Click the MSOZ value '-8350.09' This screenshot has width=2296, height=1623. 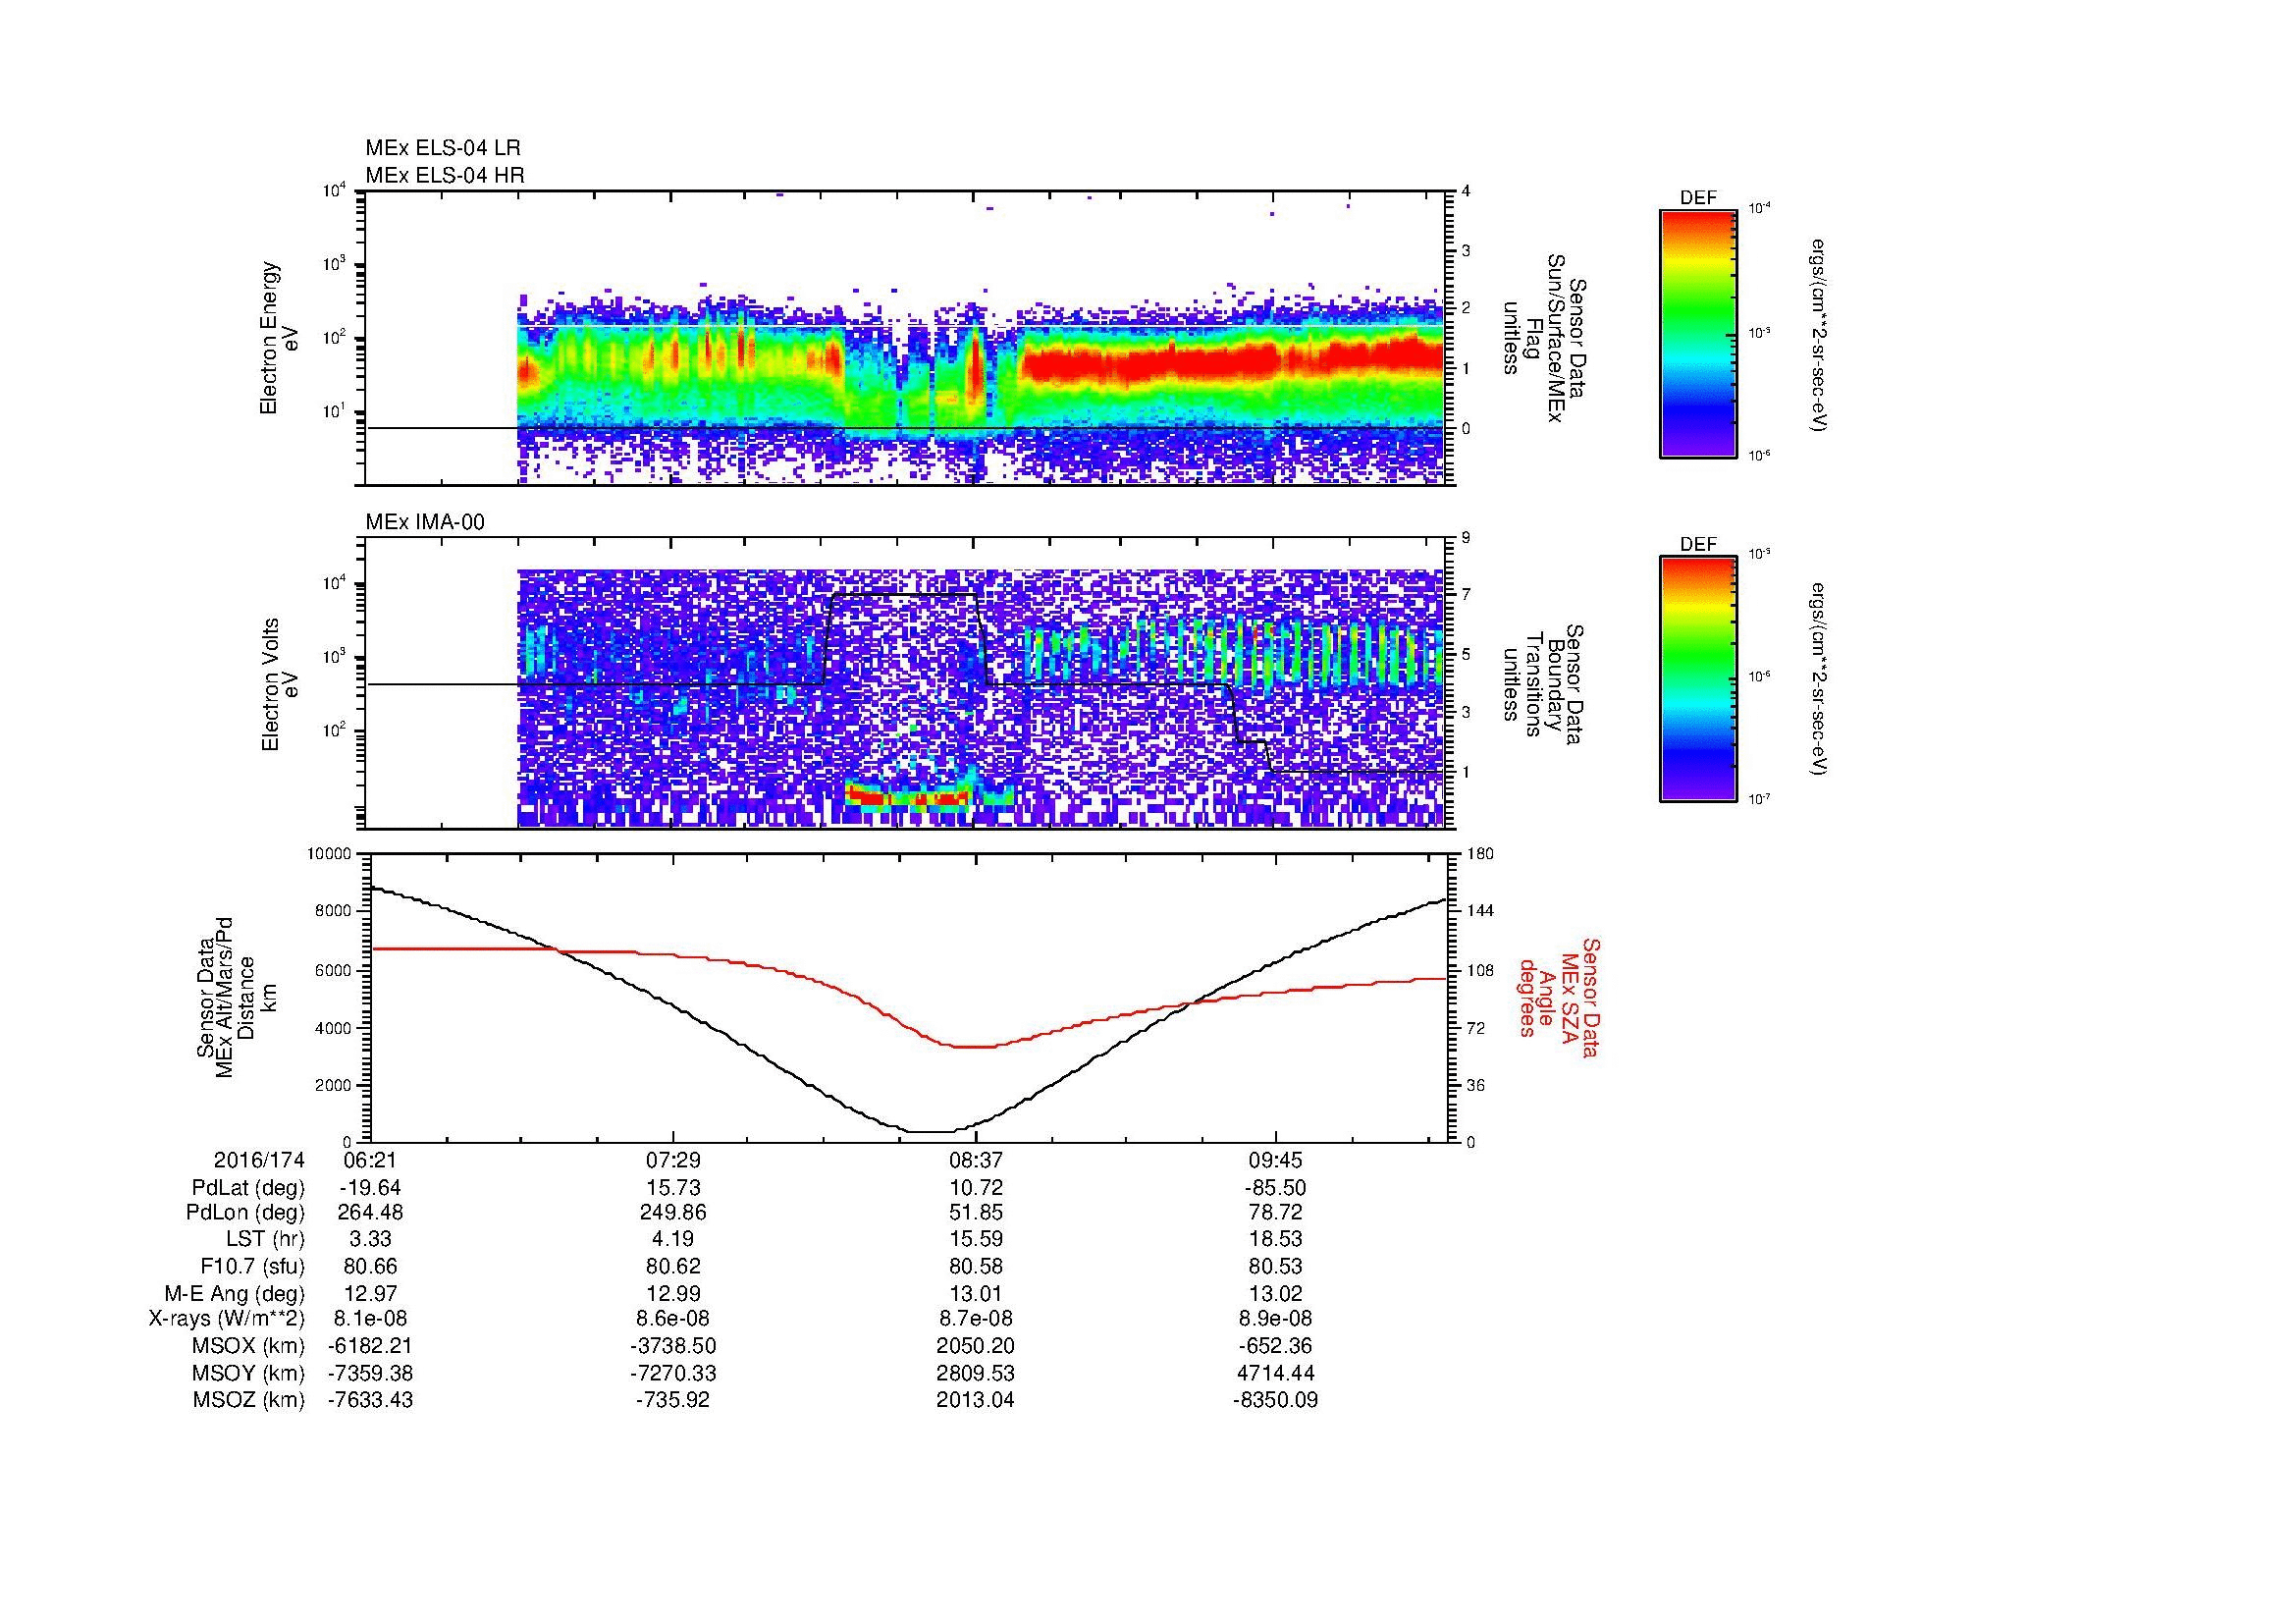[x=1275, y=1400]
